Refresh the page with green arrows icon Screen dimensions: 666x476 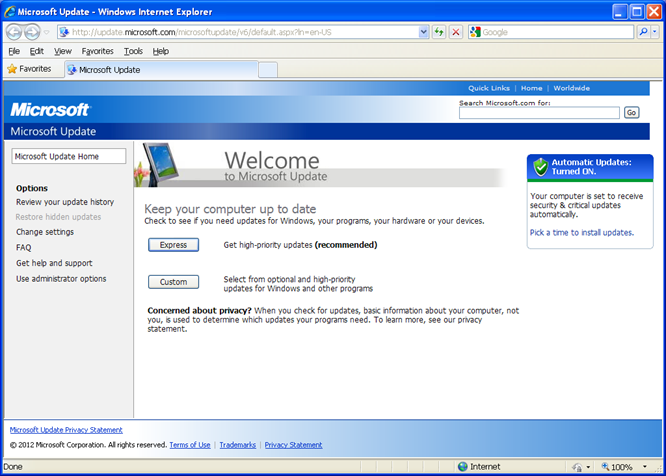point(439,32)
